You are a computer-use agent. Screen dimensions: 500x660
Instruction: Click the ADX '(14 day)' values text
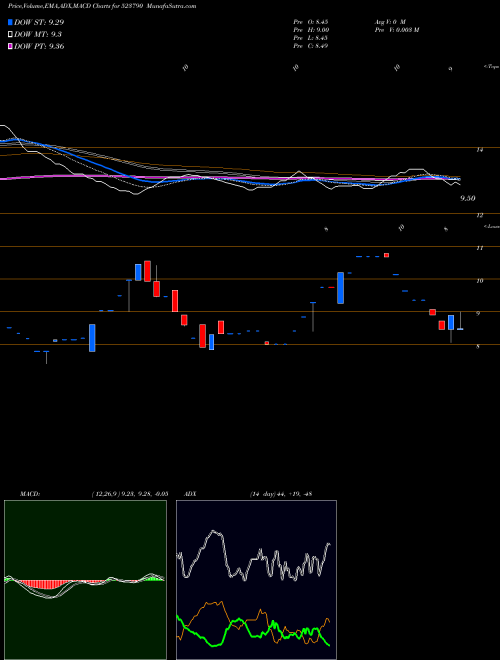281,494
